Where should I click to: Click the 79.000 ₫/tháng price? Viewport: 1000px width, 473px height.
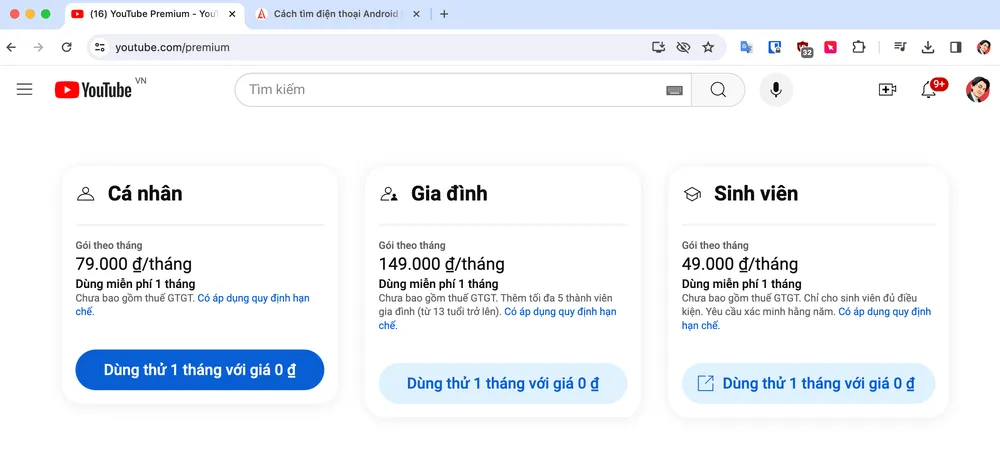click(x=133, y=264)
